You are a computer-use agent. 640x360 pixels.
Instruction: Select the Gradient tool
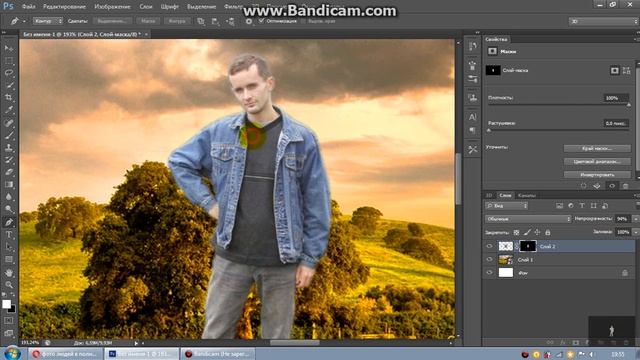(x=9, y=184)
